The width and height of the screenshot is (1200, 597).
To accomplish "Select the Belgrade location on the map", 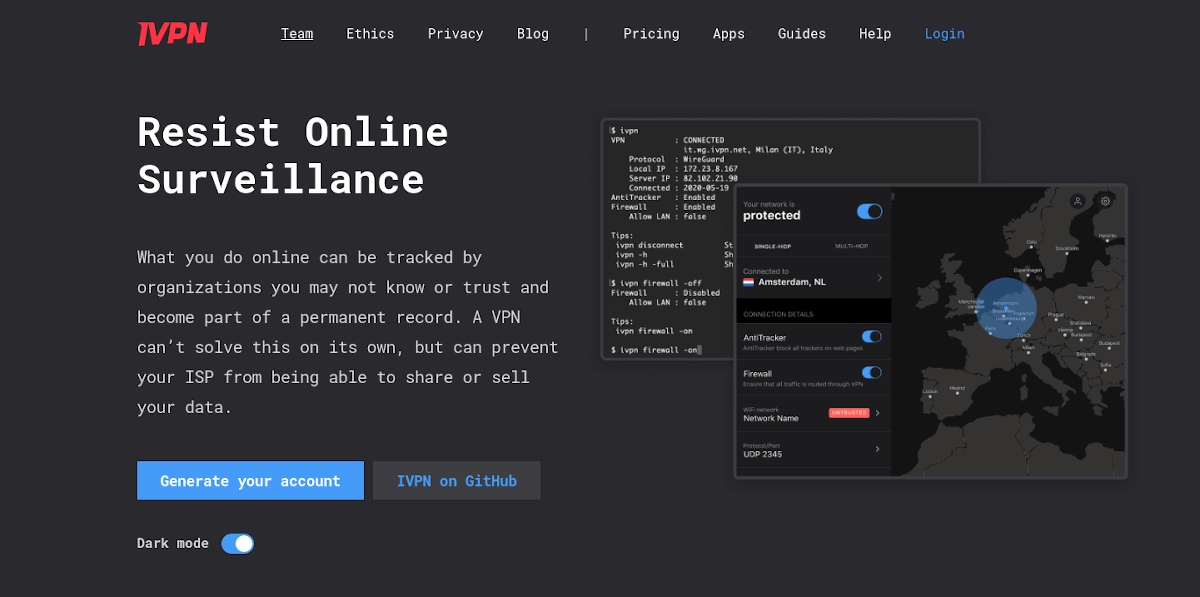I will tap(1086, 355).
